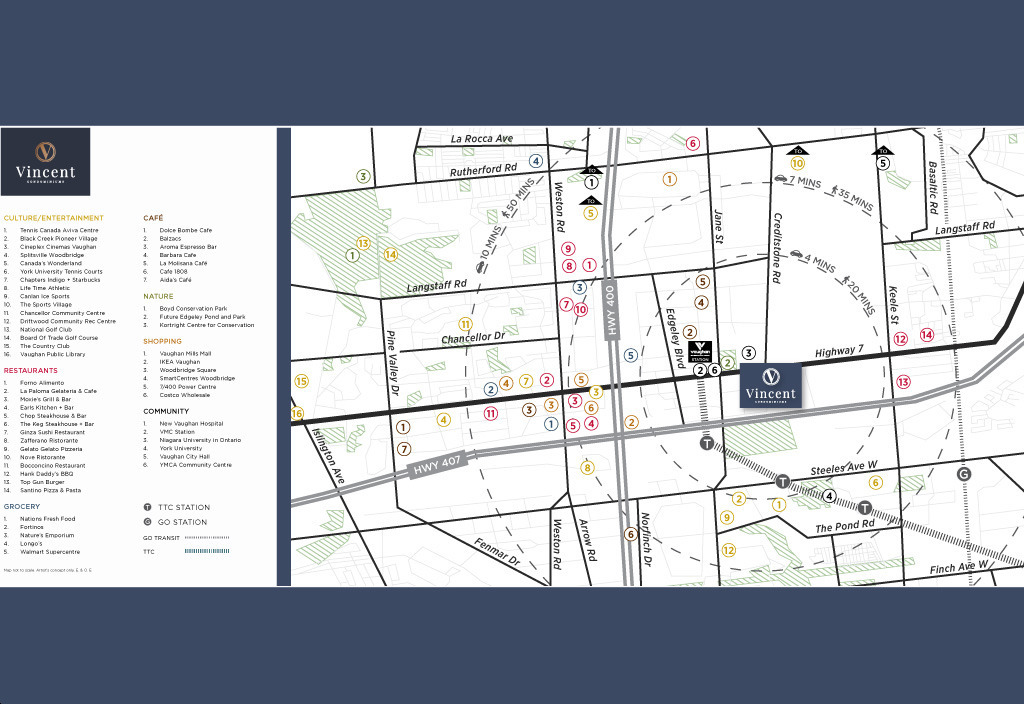
Task: Select the TTC Station icon in the legend
Action: click(x=147, y=507)
